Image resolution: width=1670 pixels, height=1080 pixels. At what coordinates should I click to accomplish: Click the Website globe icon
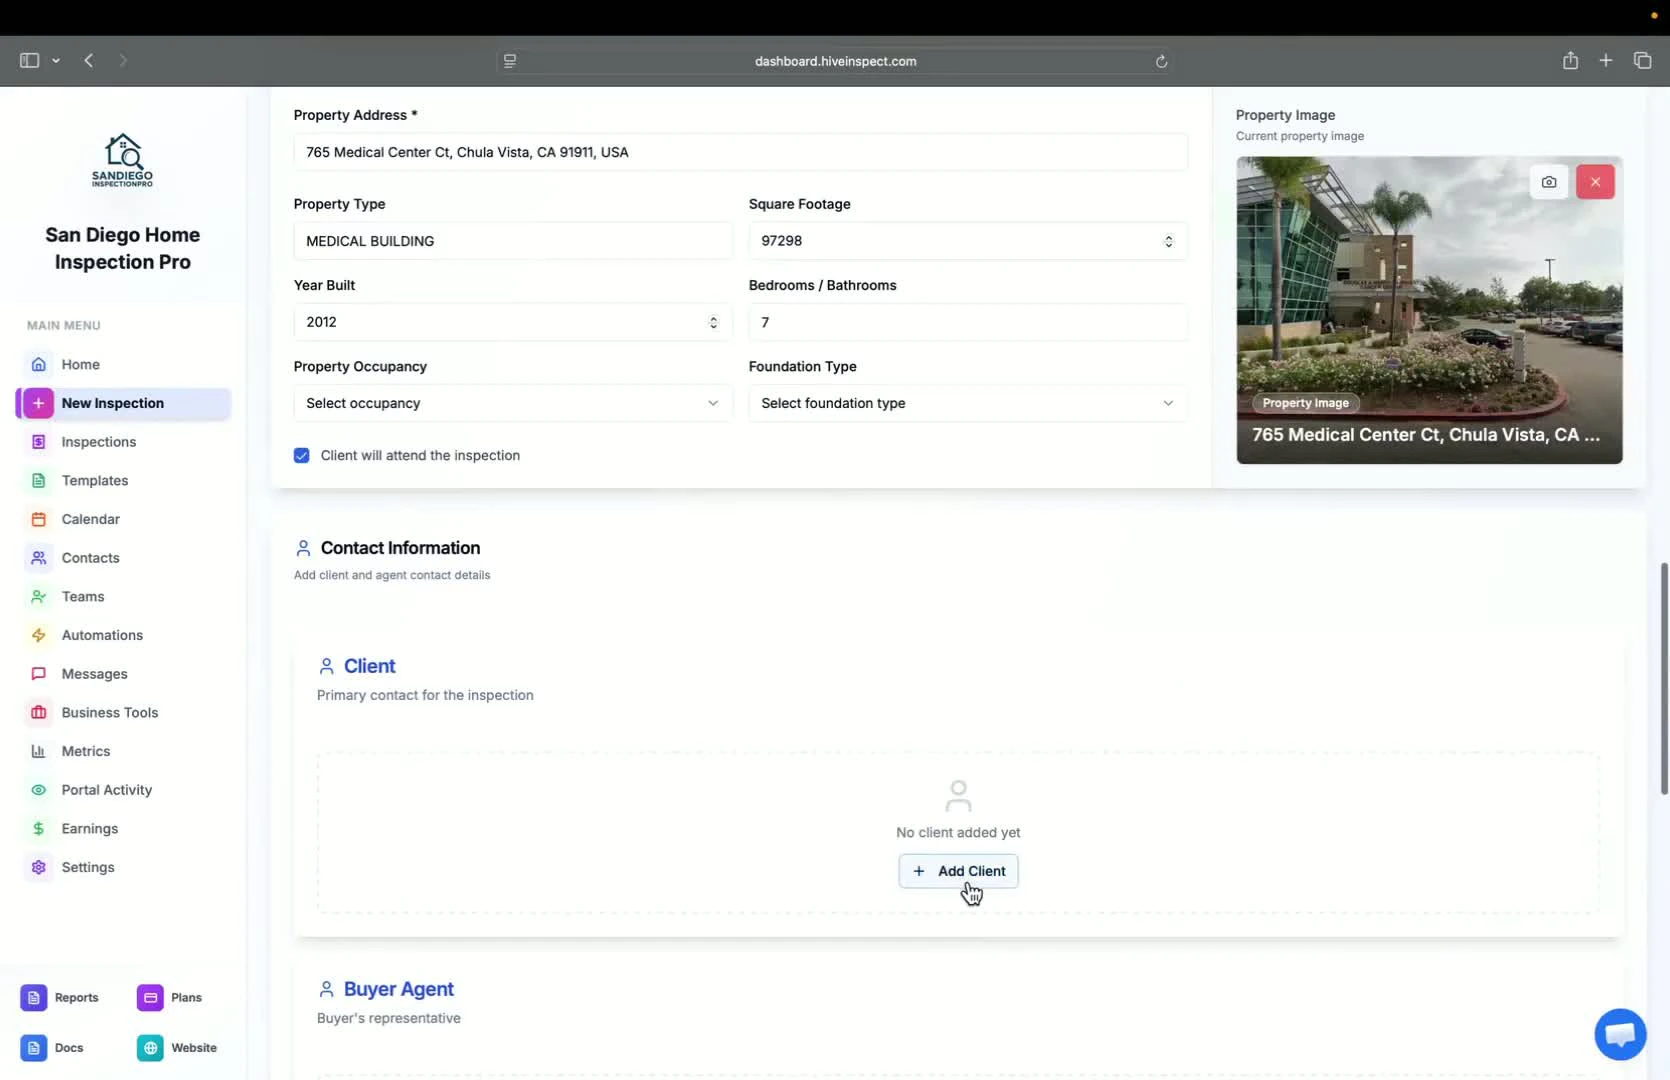pos(150,1047)
